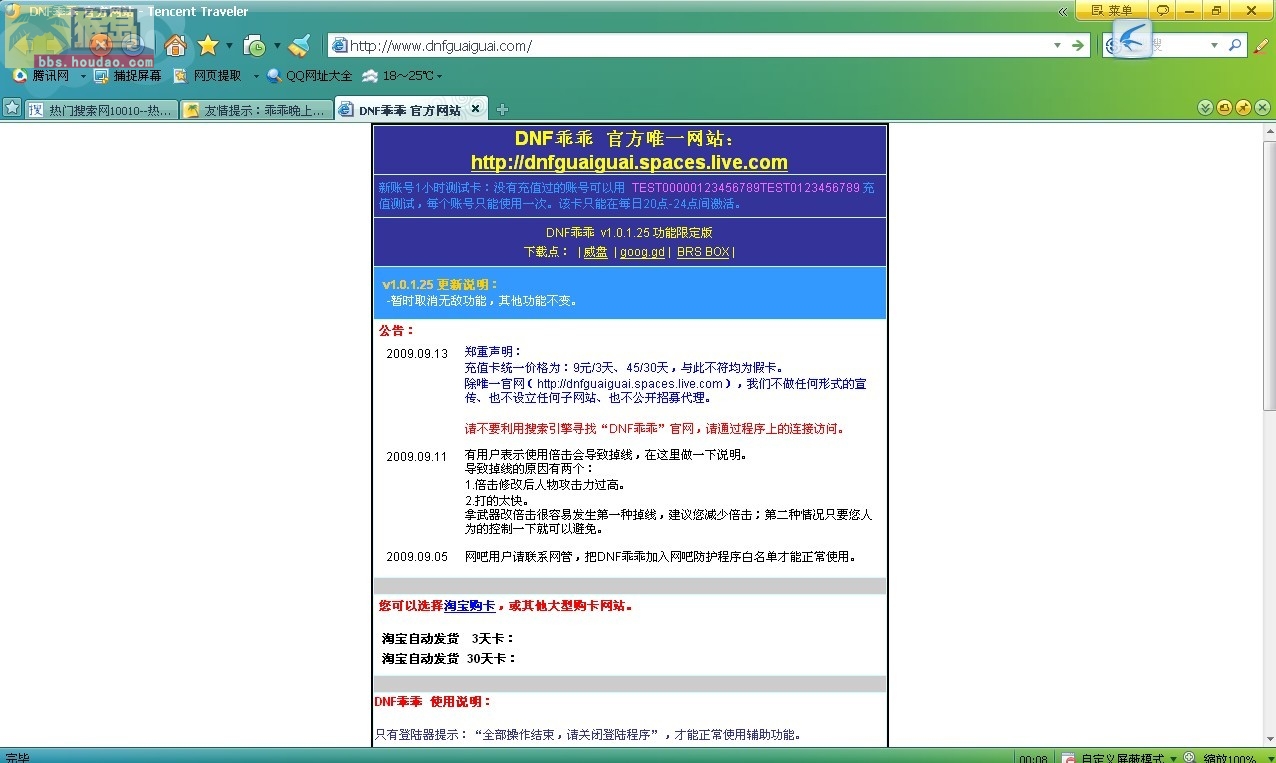Click the search magnifier icon
Screen dimensions: 1276x763
(1235, 45)
